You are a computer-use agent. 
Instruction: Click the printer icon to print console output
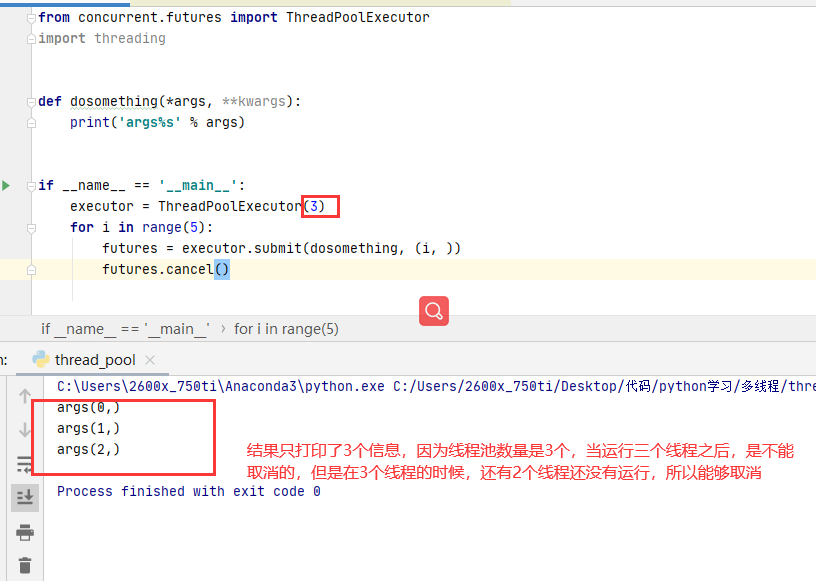tap(25, 532)
